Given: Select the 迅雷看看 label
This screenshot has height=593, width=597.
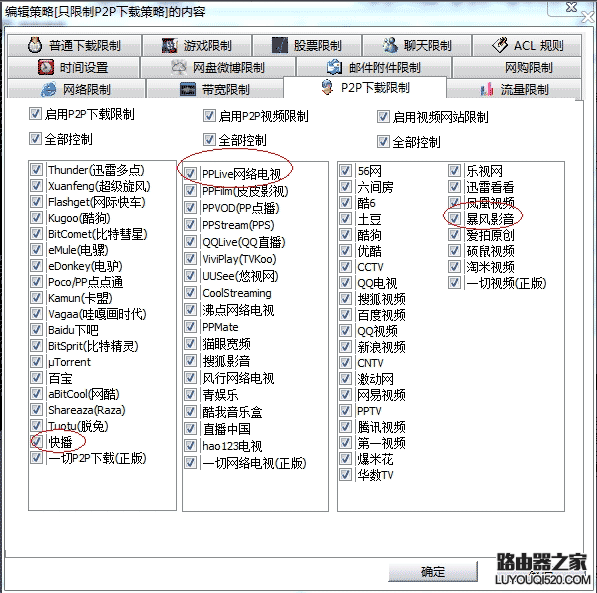Looking at the screenshot, I should click(490, 187).
